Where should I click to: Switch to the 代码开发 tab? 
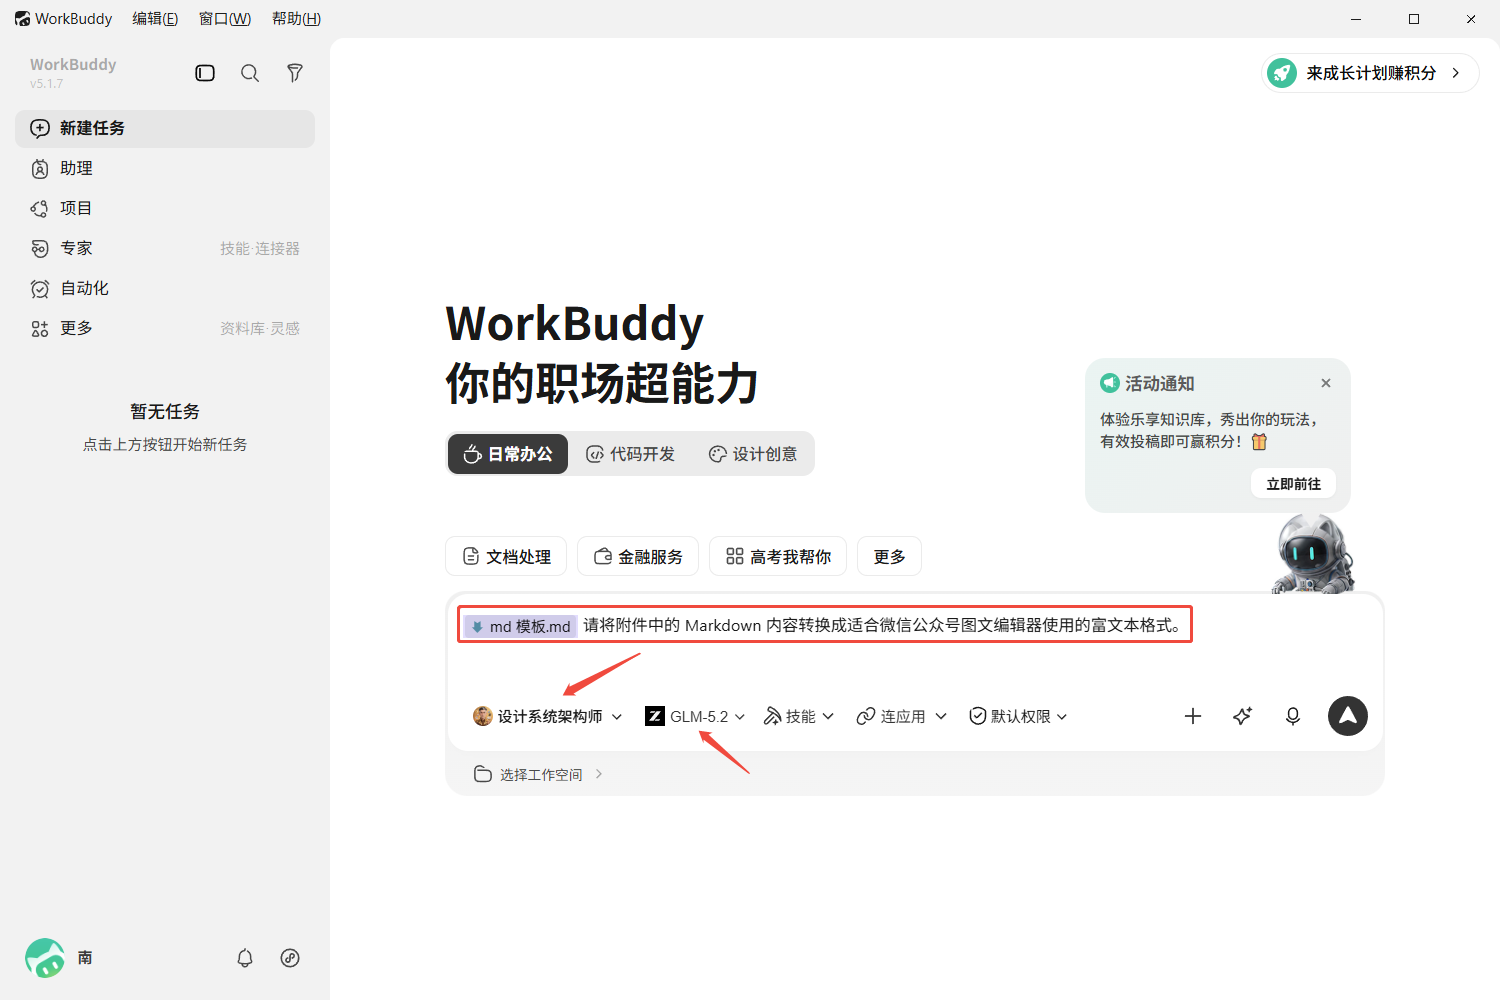tap(630, 454)
